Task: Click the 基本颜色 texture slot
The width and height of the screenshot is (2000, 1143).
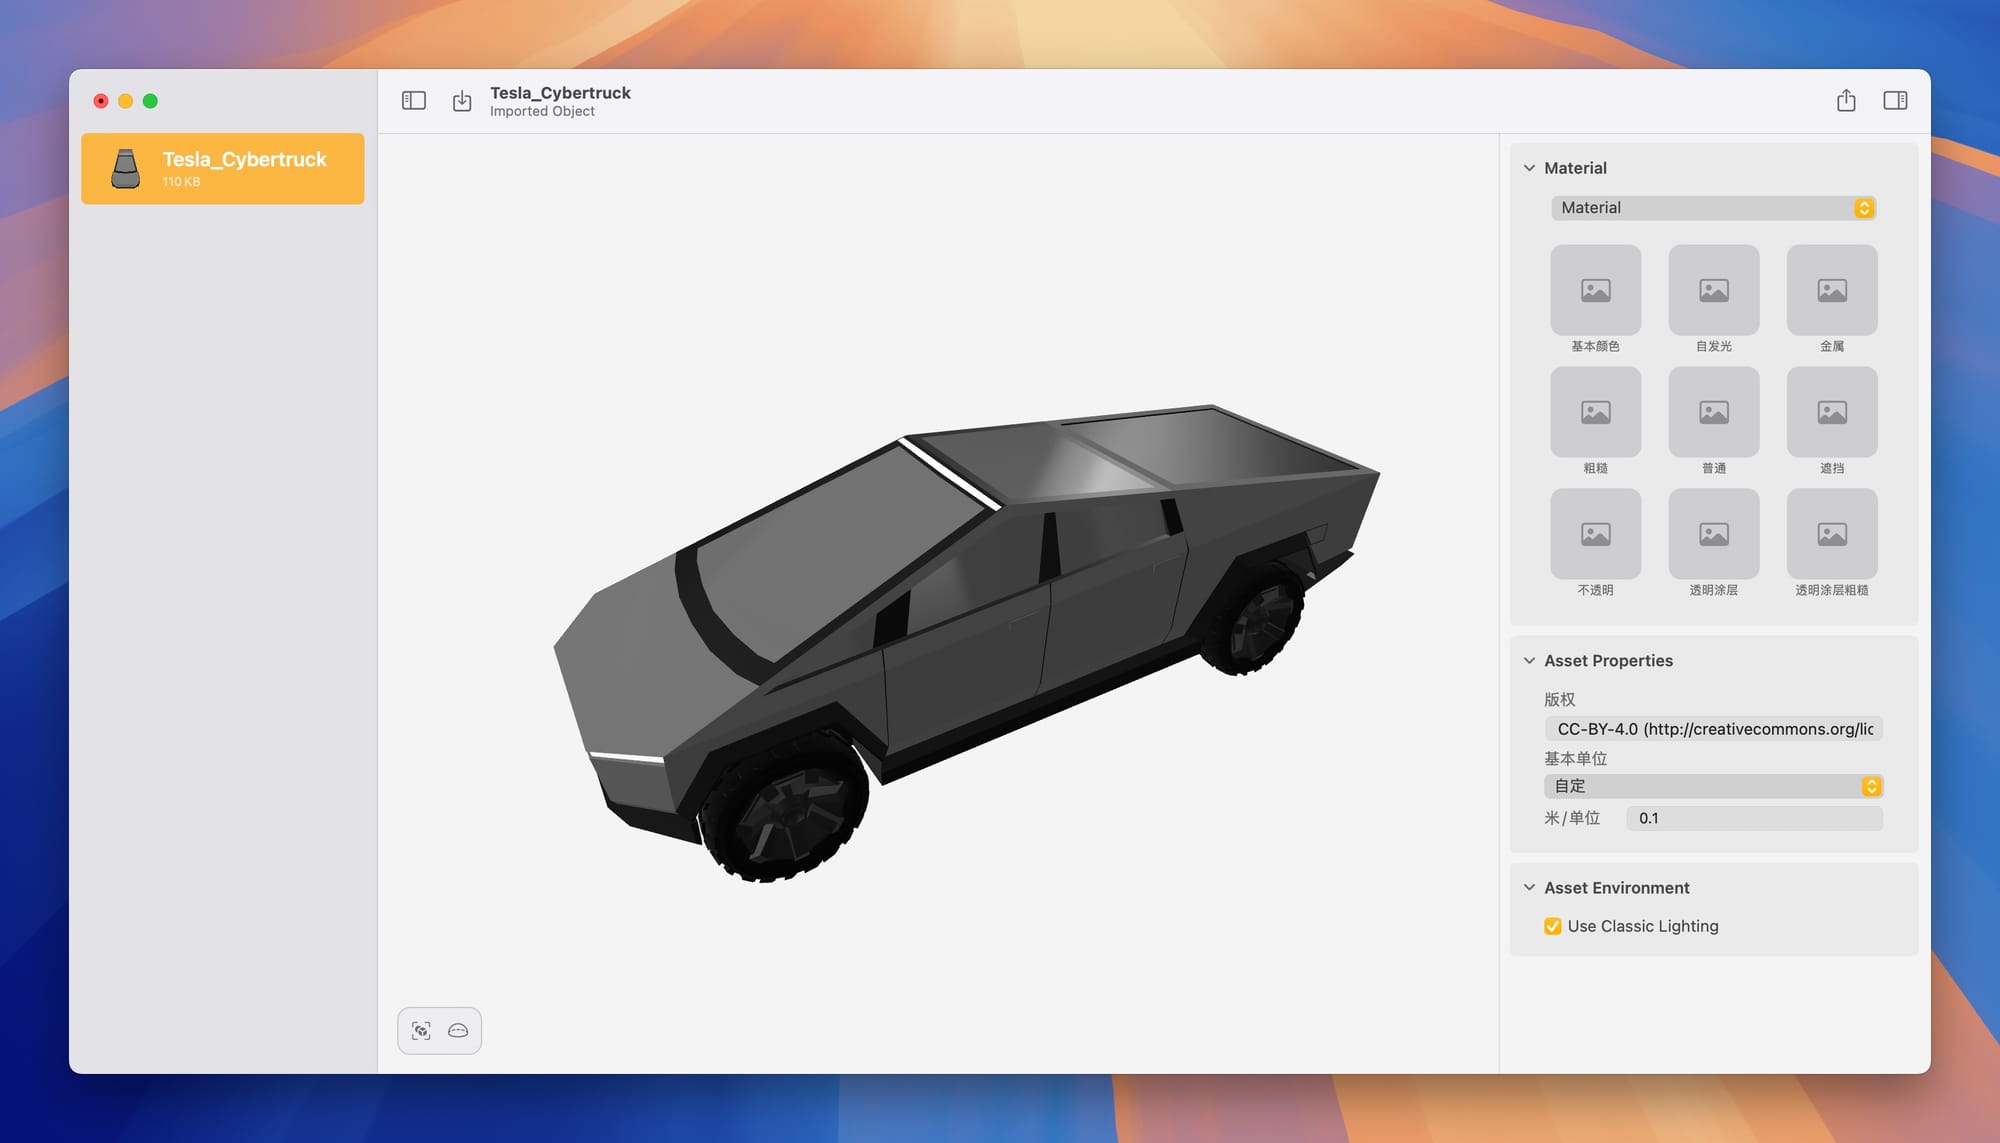Action: click(1595, 290)
